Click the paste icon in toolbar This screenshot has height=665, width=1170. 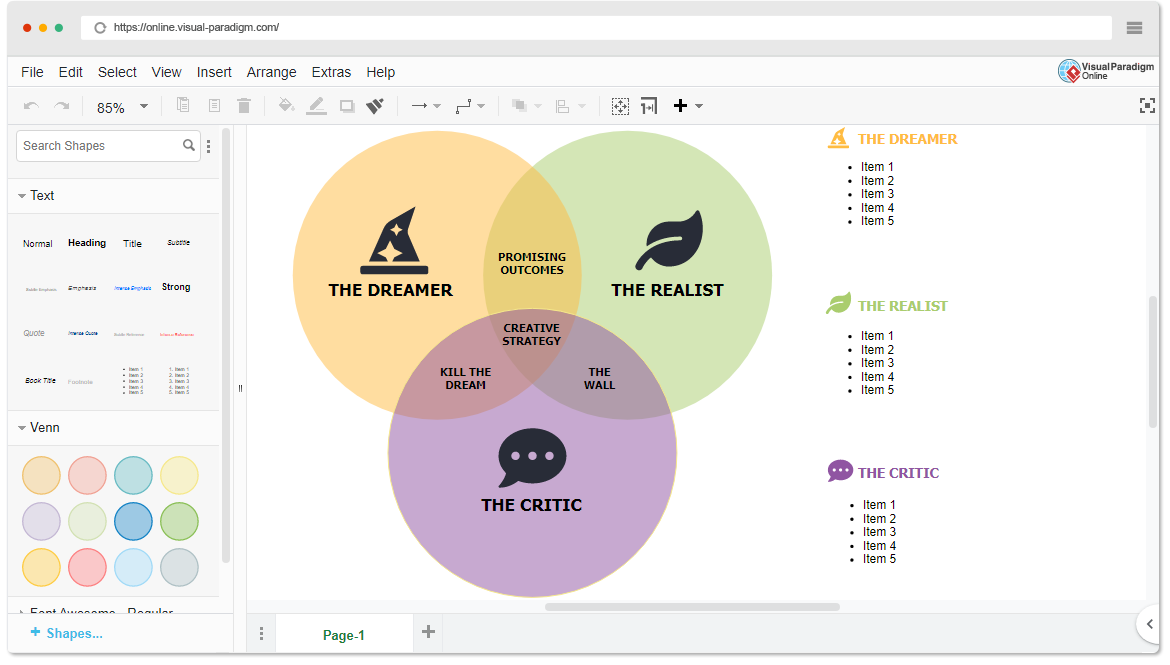tap(214, 105)
